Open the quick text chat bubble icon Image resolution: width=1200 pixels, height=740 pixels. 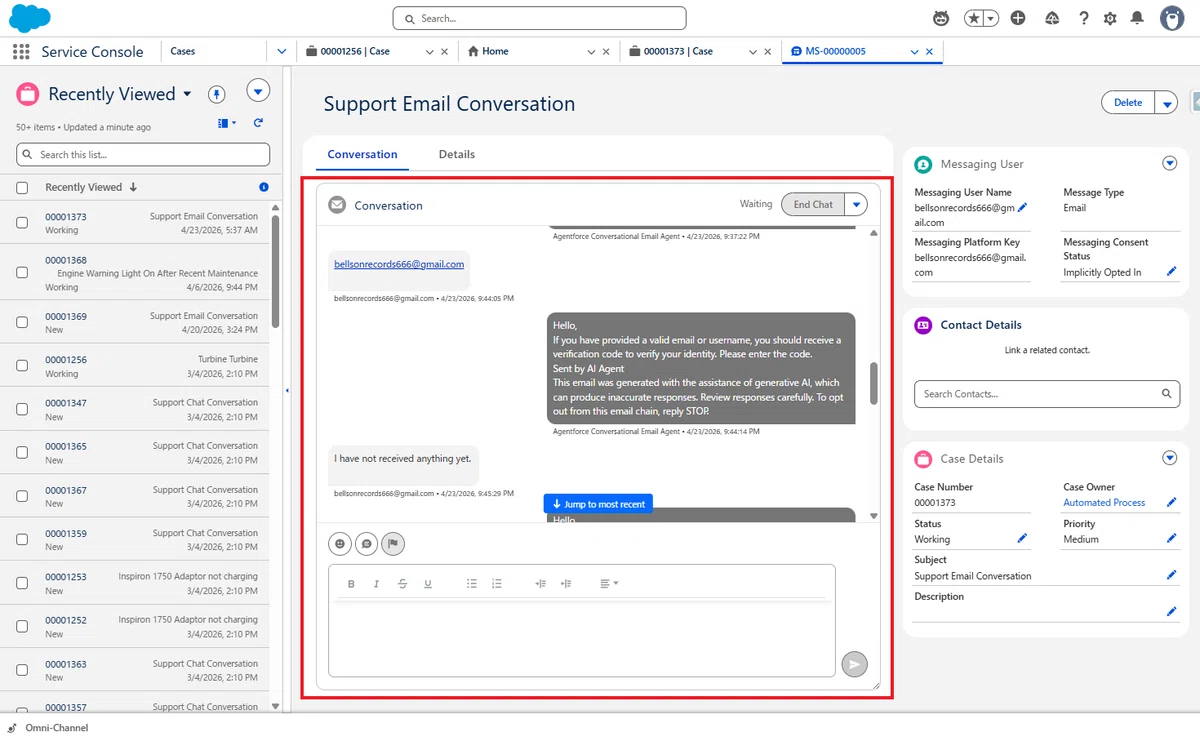(x=367, y=544)
